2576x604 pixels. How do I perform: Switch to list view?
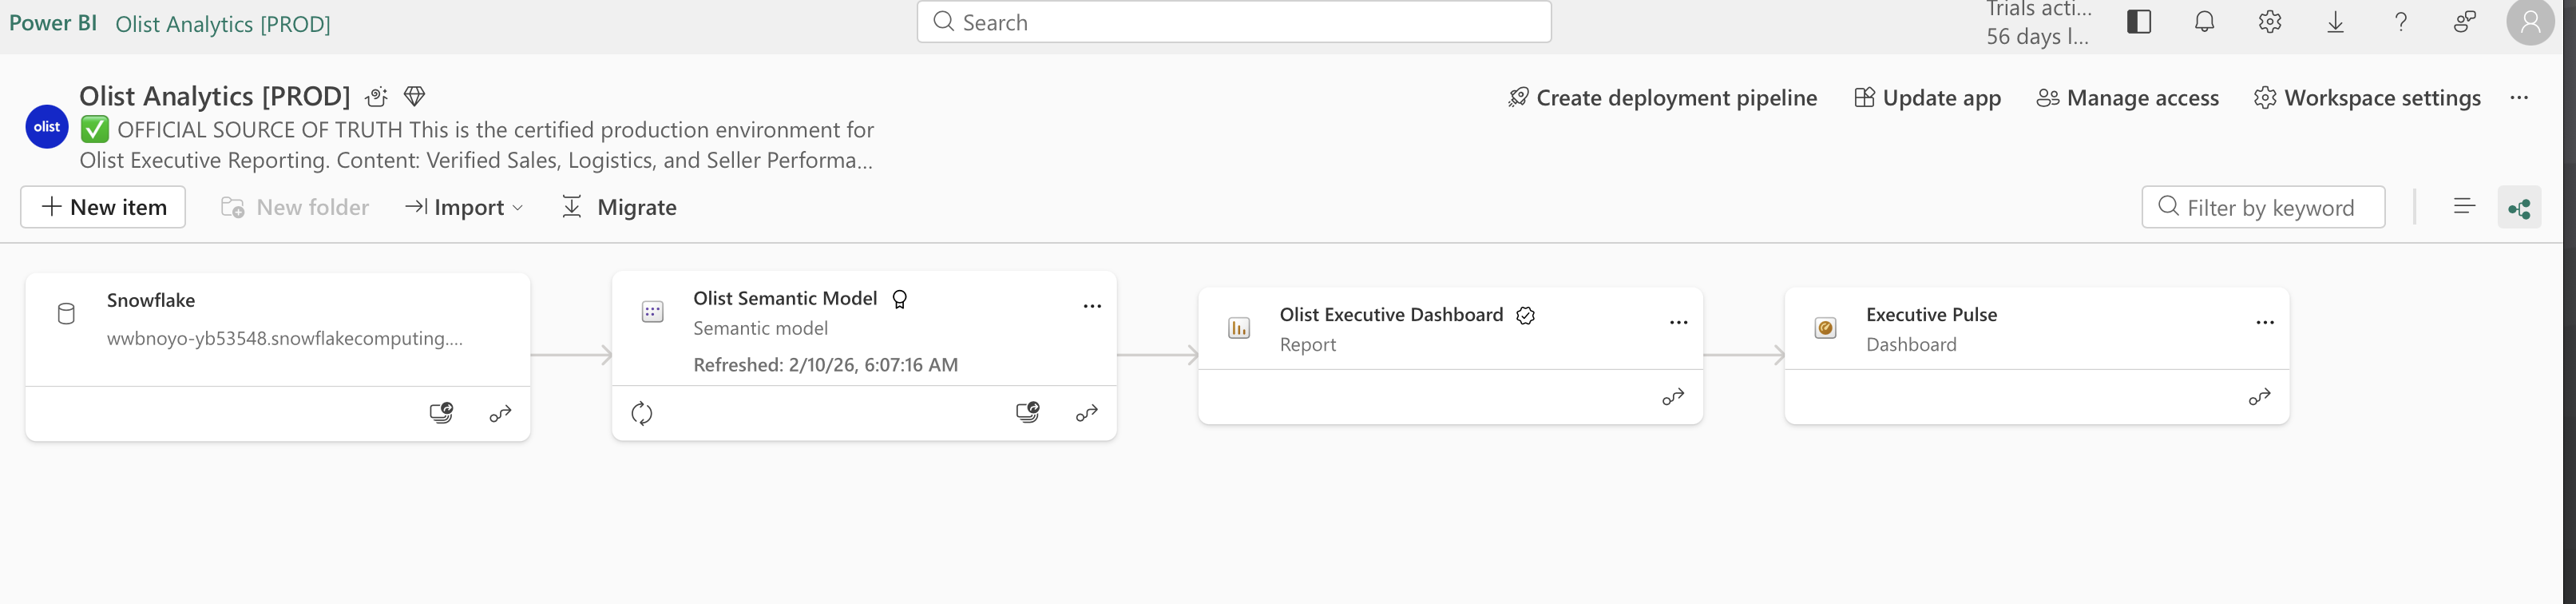[2464, 207]
